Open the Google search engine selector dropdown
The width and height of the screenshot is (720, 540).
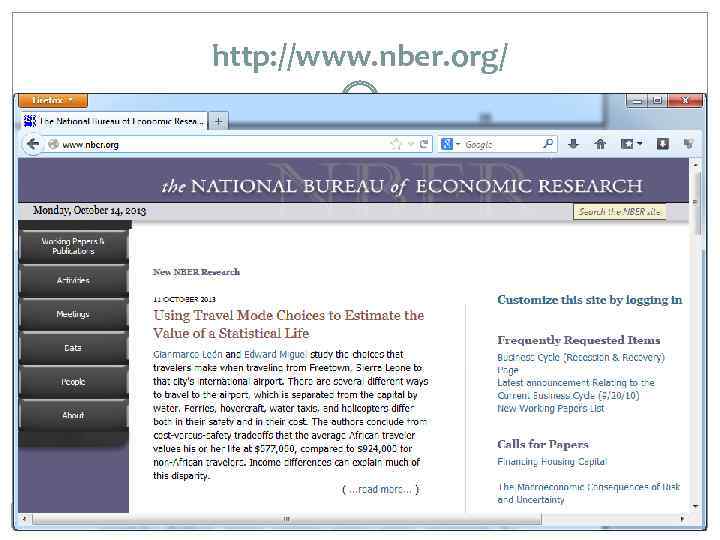coord(450,144)
